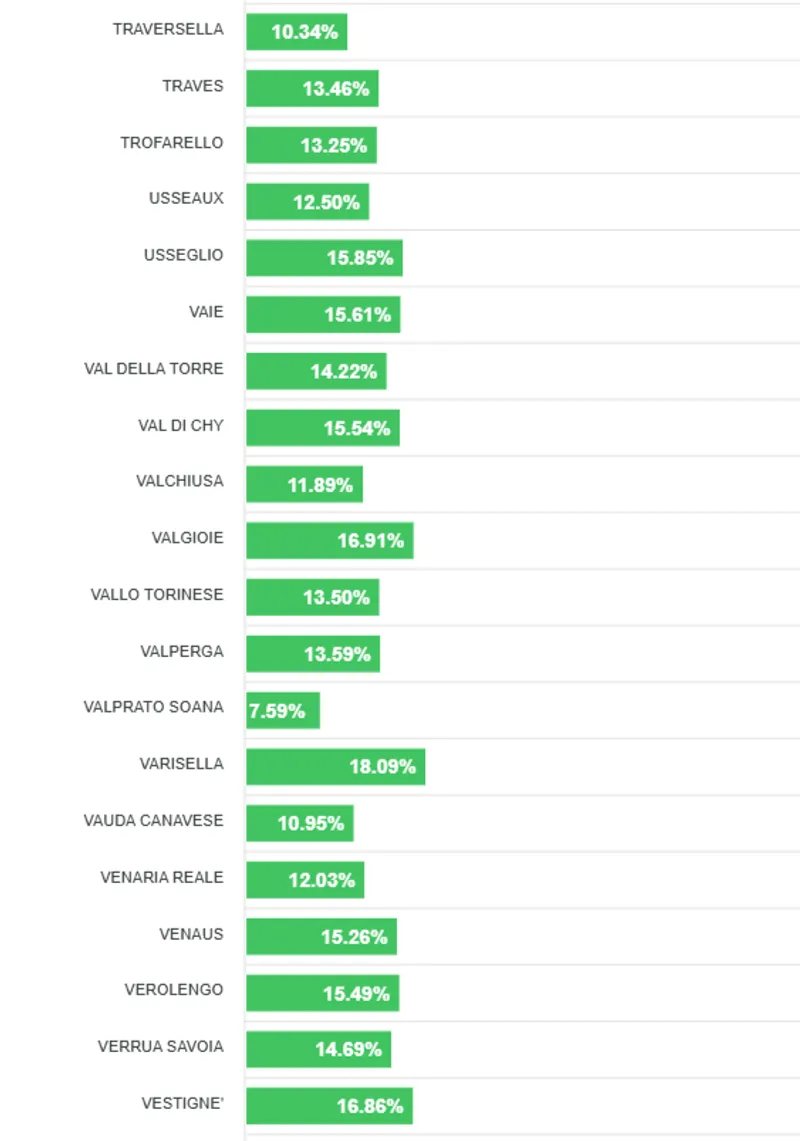
Task: Click the VAL DELLA TORRE 14.22% bar
Action: [x=316, y=371]
